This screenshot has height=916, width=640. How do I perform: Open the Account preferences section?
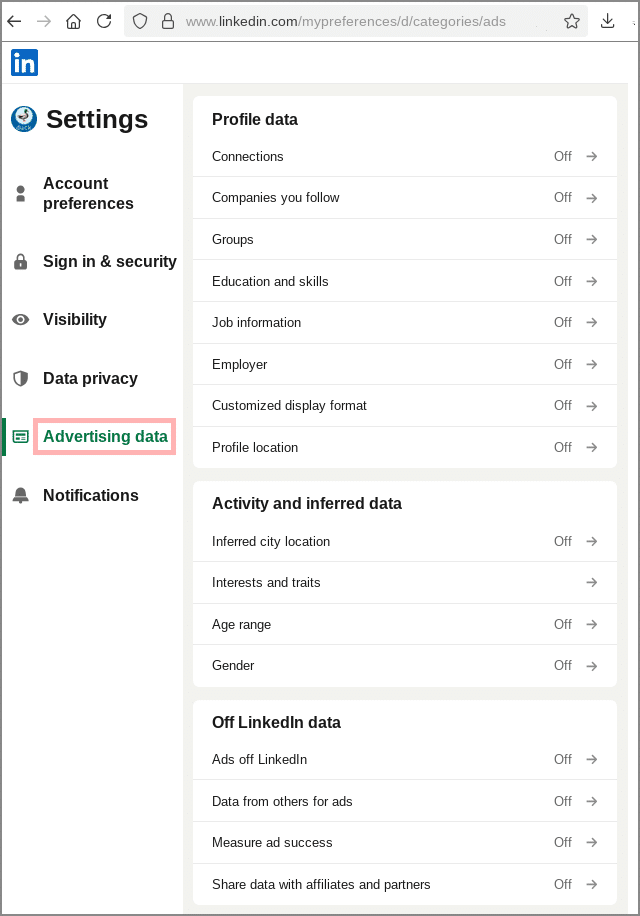pyautogui.click(x=90, y=194)
